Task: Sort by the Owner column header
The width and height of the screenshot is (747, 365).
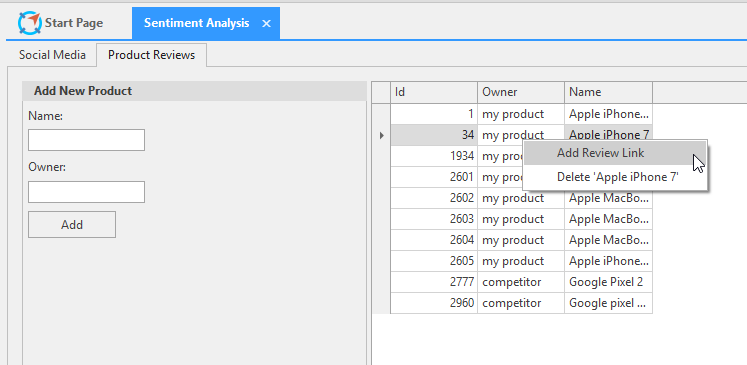Action: point(521,92)
